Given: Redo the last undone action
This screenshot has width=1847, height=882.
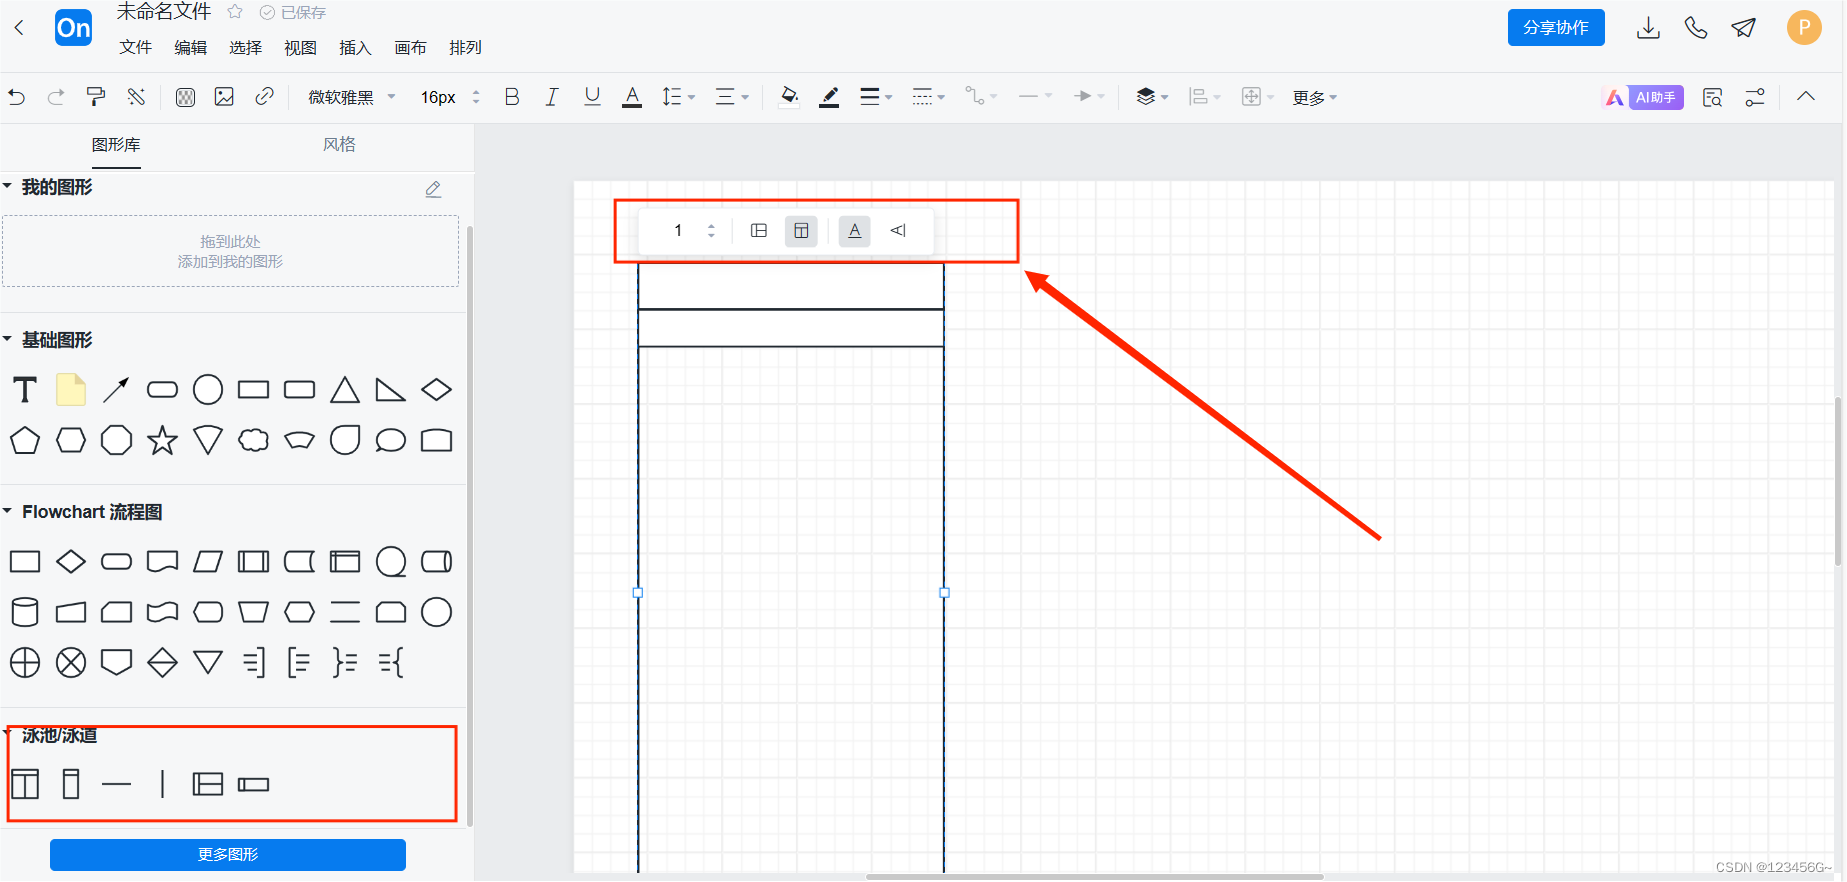Looking at the screenshot, I should click(56, 97).
